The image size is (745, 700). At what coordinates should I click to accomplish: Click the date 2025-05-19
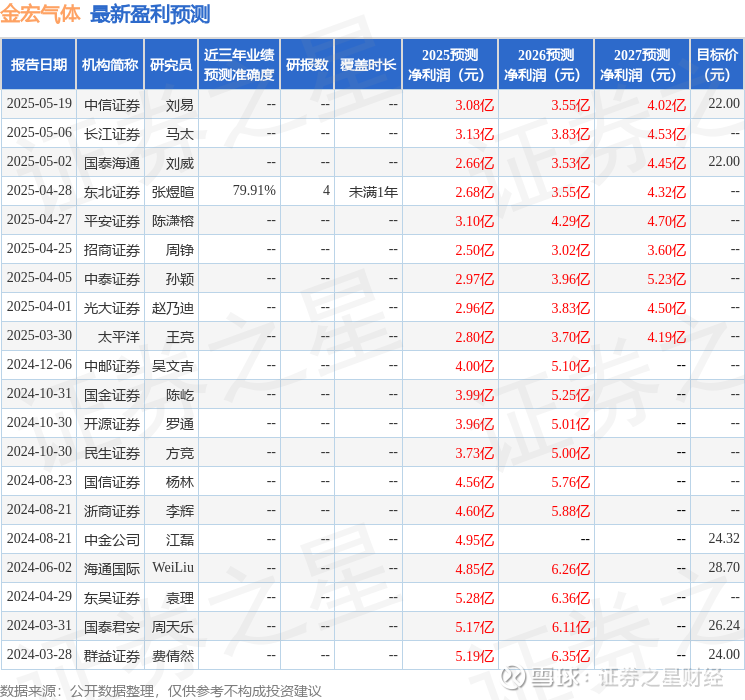click(39, 104)
